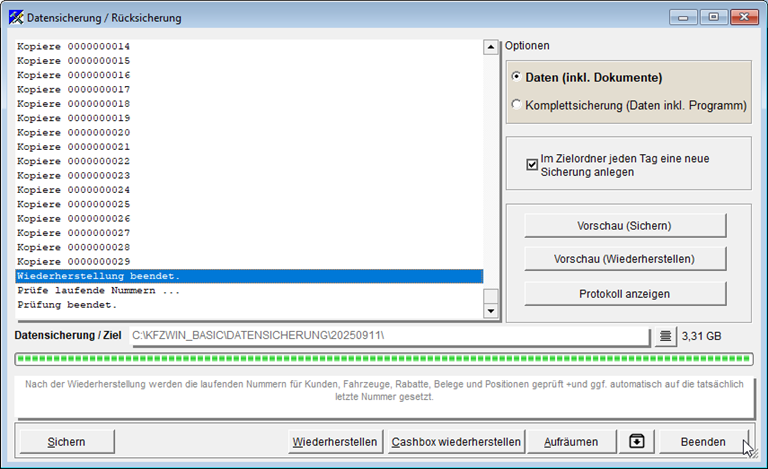Select log line 'Kopiere 0000000015'
This screenshot has width=768, height=469.
pyautogui.click(x=249, y=61)
